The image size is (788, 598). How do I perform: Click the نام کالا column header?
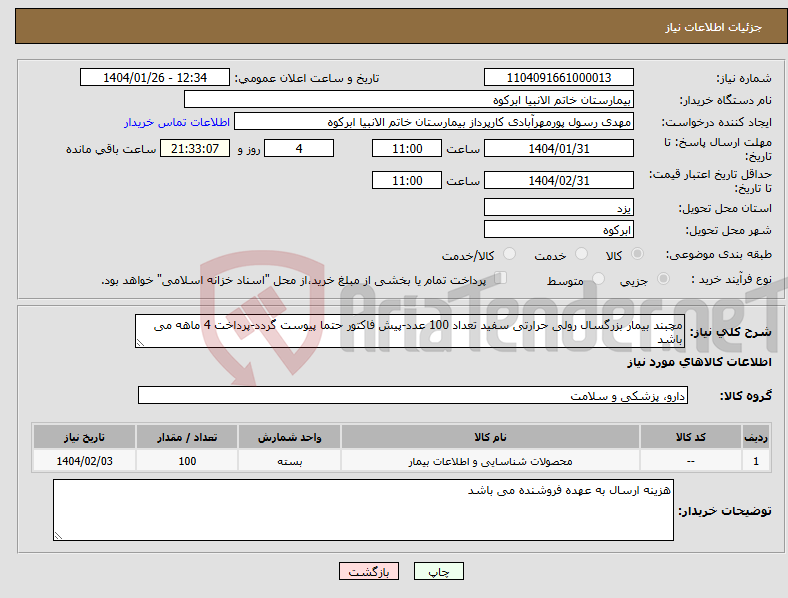[490, 437]
